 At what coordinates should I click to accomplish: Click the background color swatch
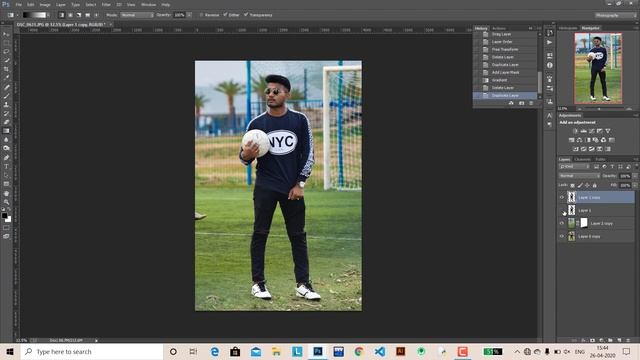[8, 219]
